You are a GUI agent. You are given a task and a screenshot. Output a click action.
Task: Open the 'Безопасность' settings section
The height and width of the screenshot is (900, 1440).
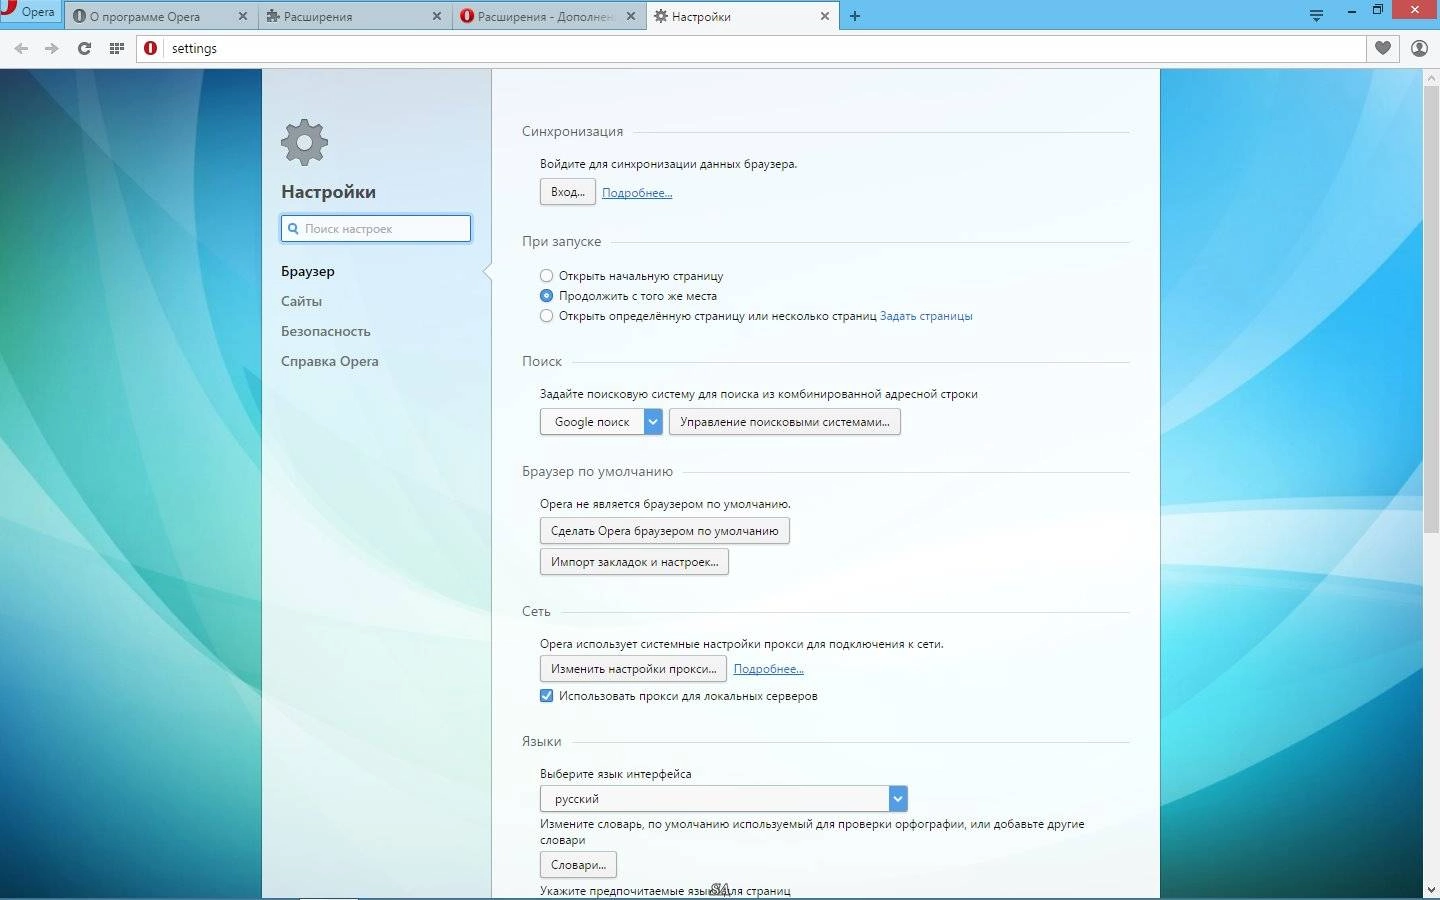(326, 331)
